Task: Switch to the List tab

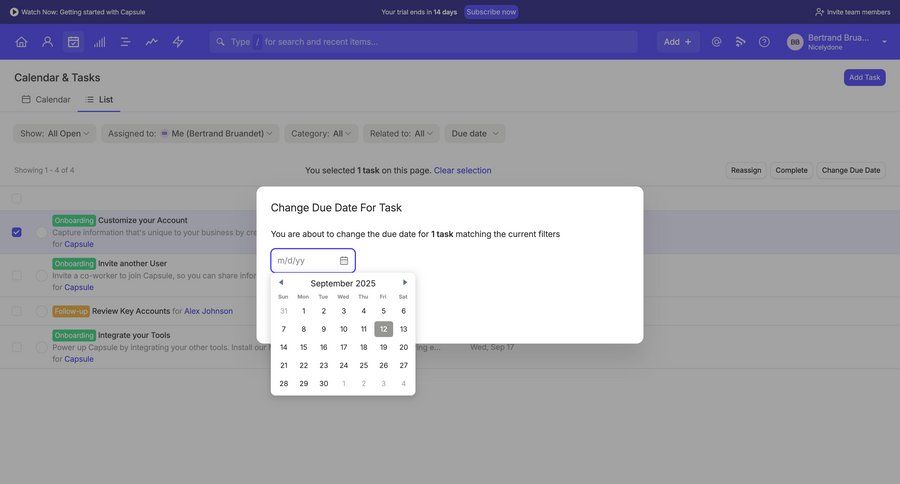Action: (99, 99)
